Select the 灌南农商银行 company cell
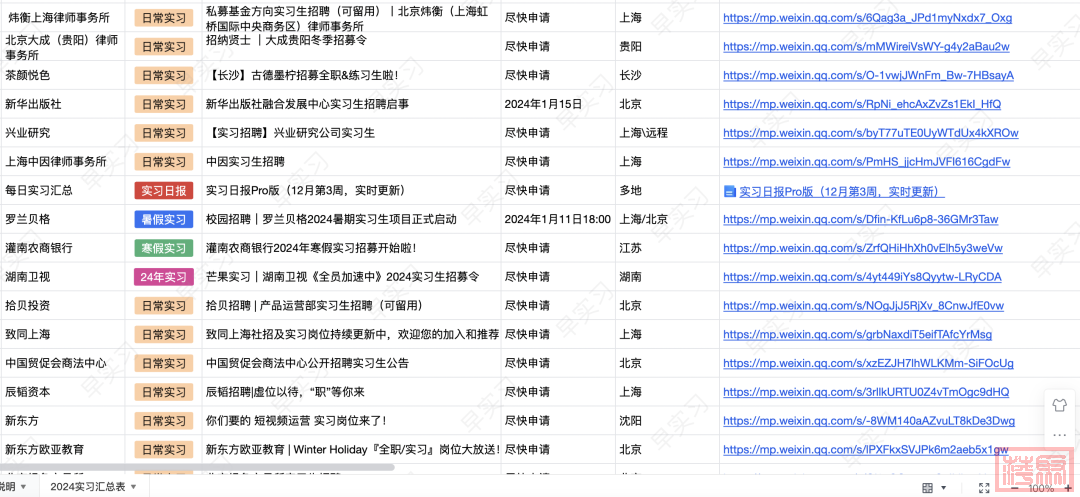The width and height of the screenshot is (1080, 497). pos(62,248)
